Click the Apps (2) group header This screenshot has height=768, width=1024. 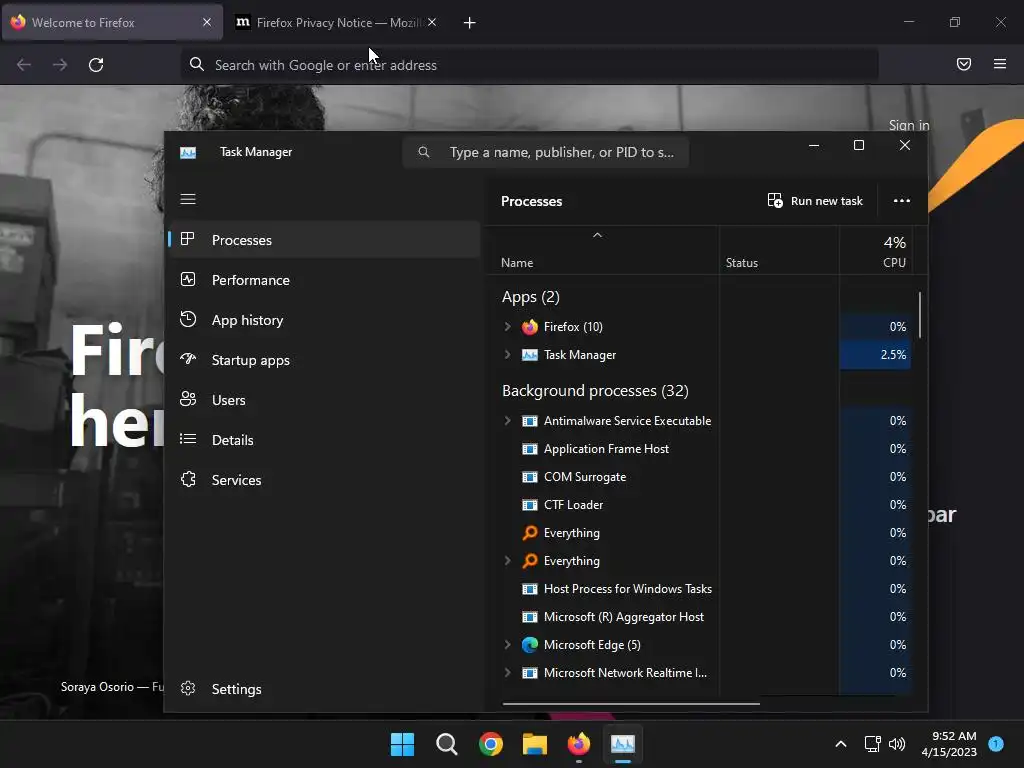[530, 297]
